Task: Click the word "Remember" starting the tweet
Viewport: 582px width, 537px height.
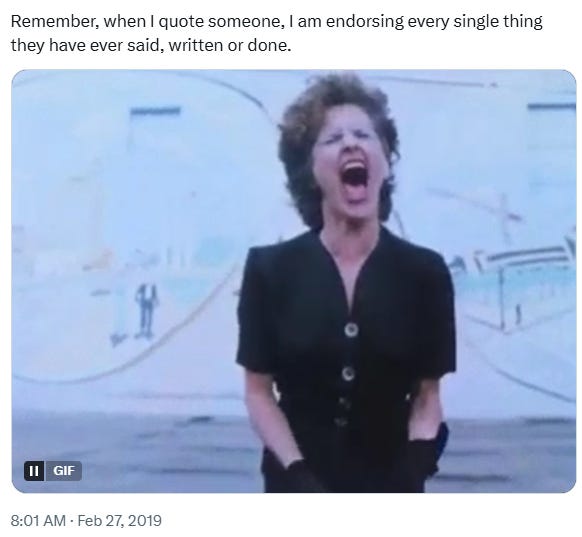Action: tap(55, 21)
